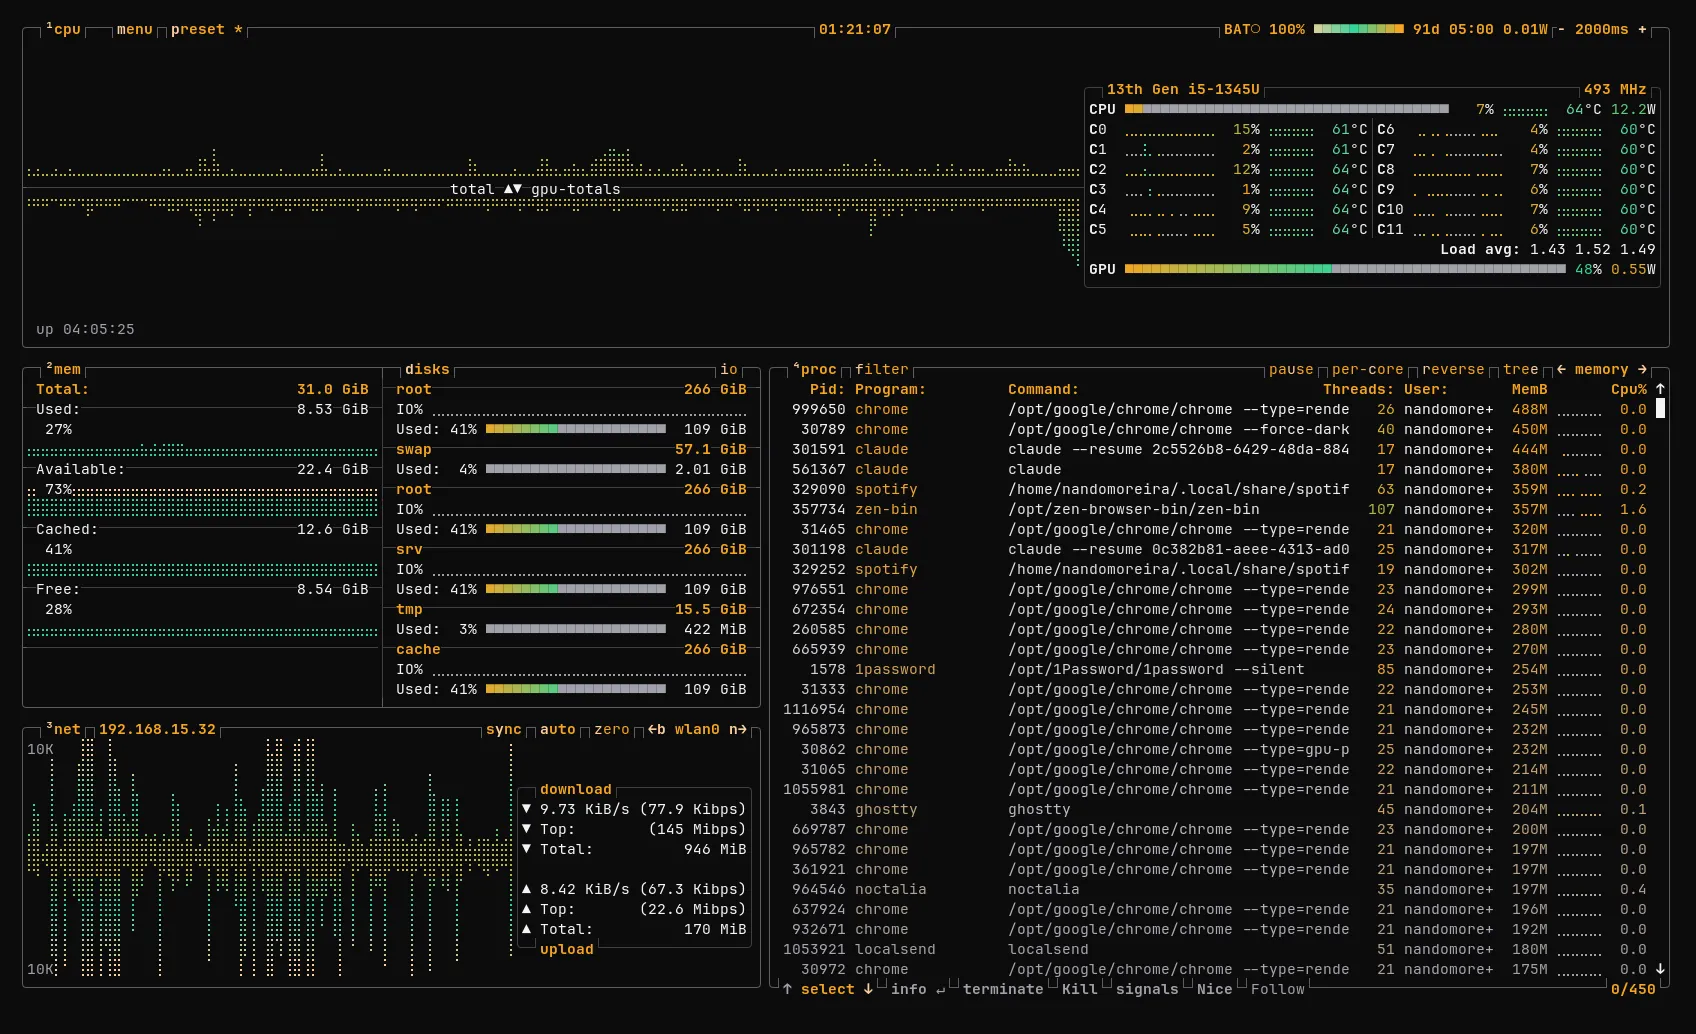
Task: Click the memory sorting field label
Action: (x=1602, y=369)
